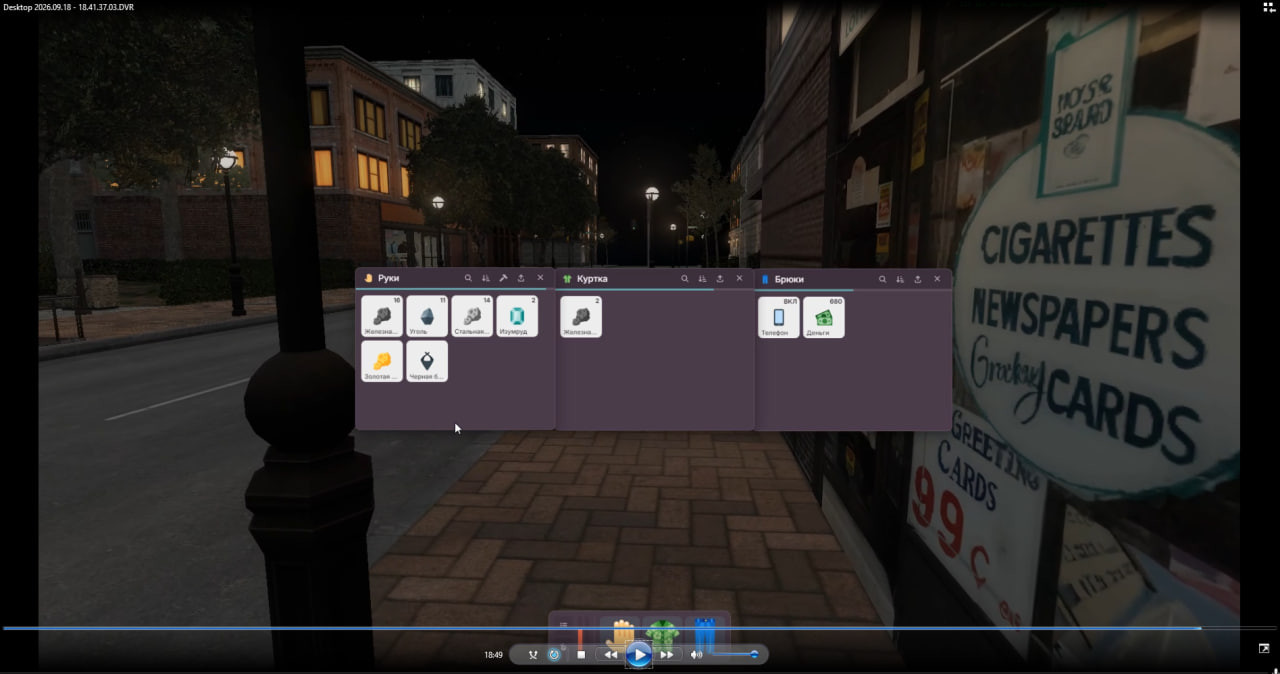Image resolution: width=1280 pixels, height=674 pixels.
Task: Stop the video playback
Action: (x=581, y=655)
